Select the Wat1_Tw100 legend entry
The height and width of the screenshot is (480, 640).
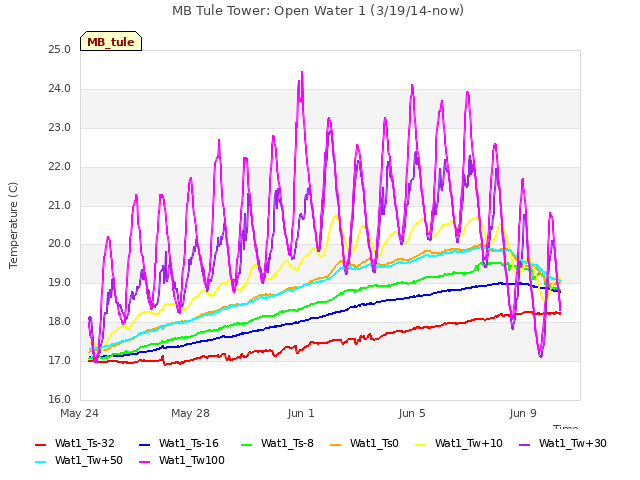click(182, 460)
